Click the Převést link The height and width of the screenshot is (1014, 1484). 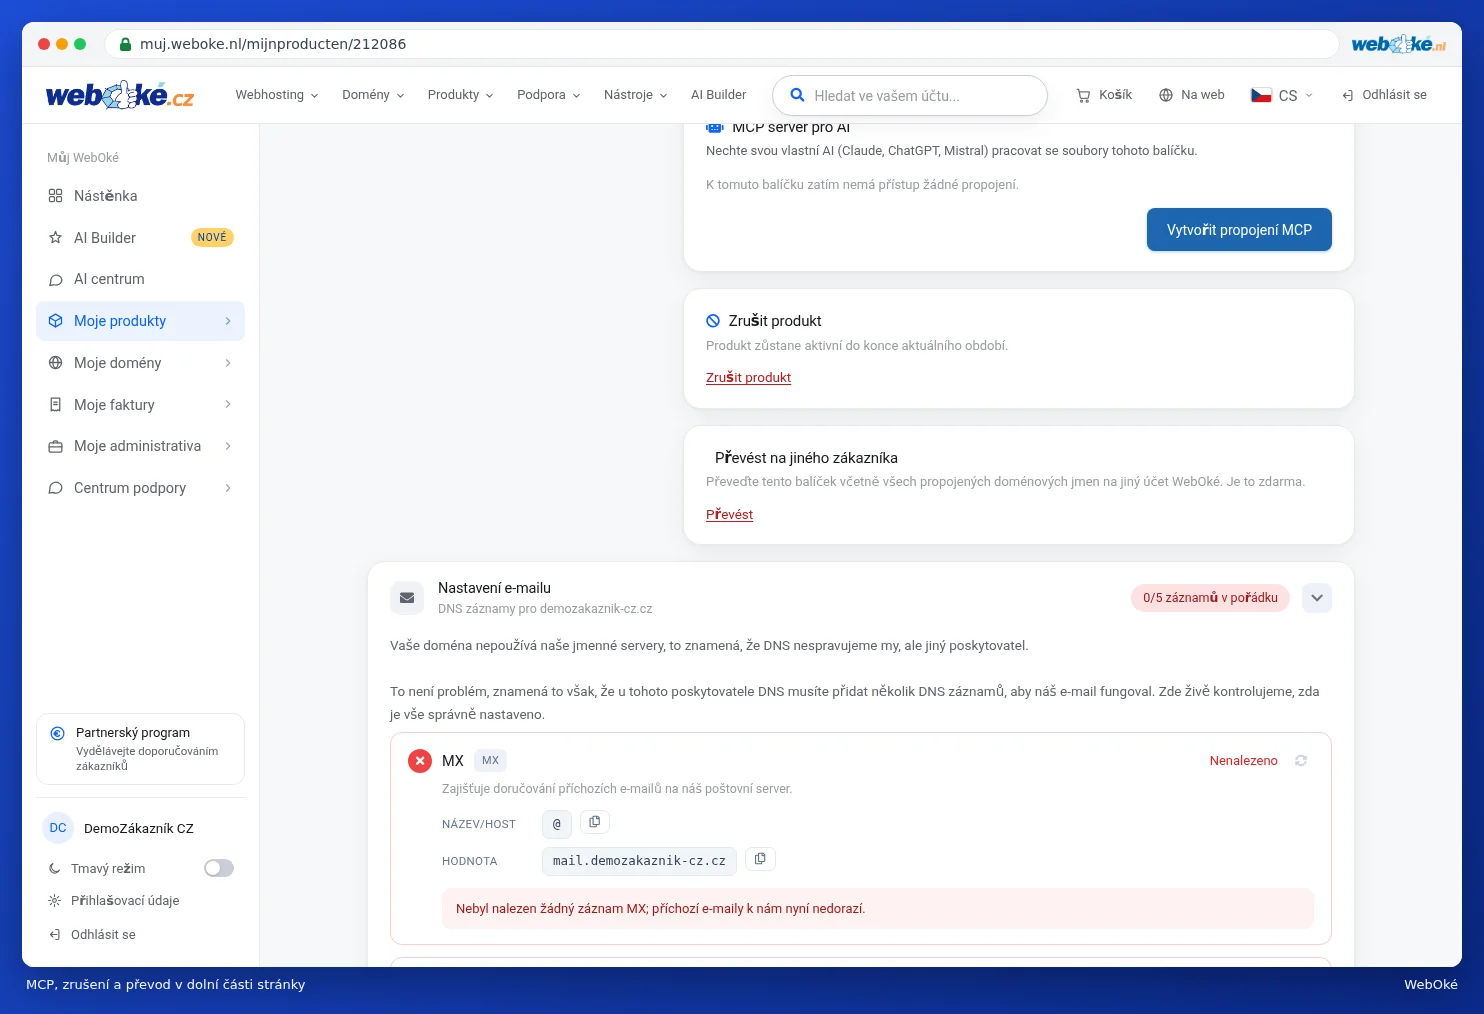(729, 515)
